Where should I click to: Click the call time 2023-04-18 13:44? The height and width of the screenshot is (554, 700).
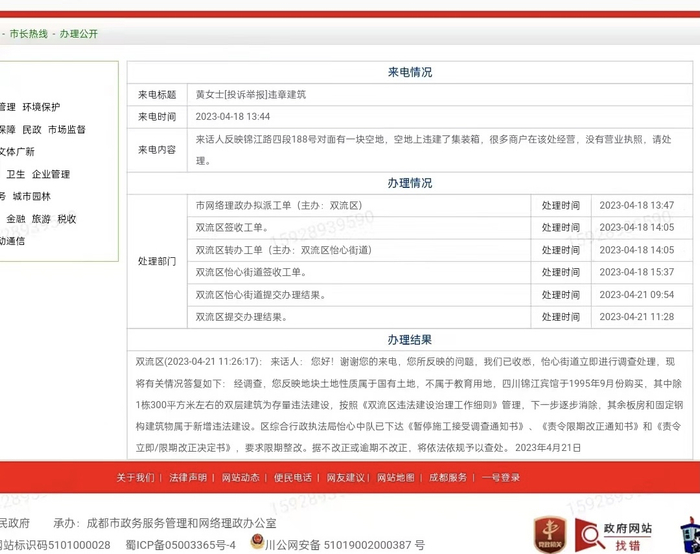(233, 117)
